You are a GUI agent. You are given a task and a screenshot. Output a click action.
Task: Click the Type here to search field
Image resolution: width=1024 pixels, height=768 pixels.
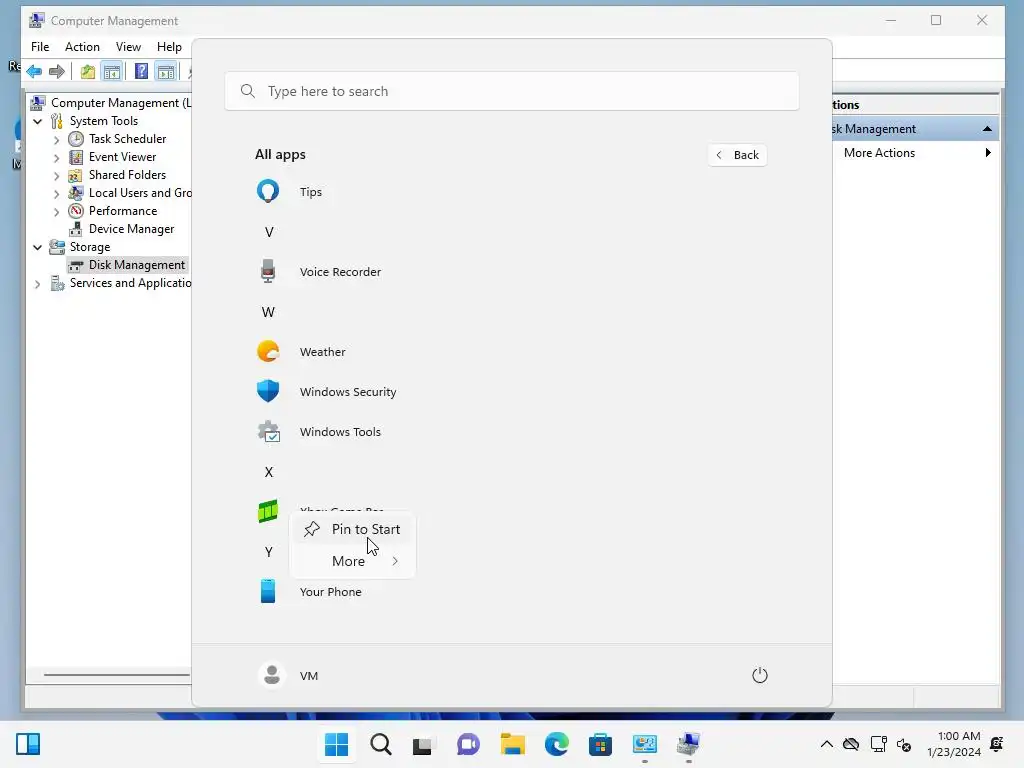[512, 91]
